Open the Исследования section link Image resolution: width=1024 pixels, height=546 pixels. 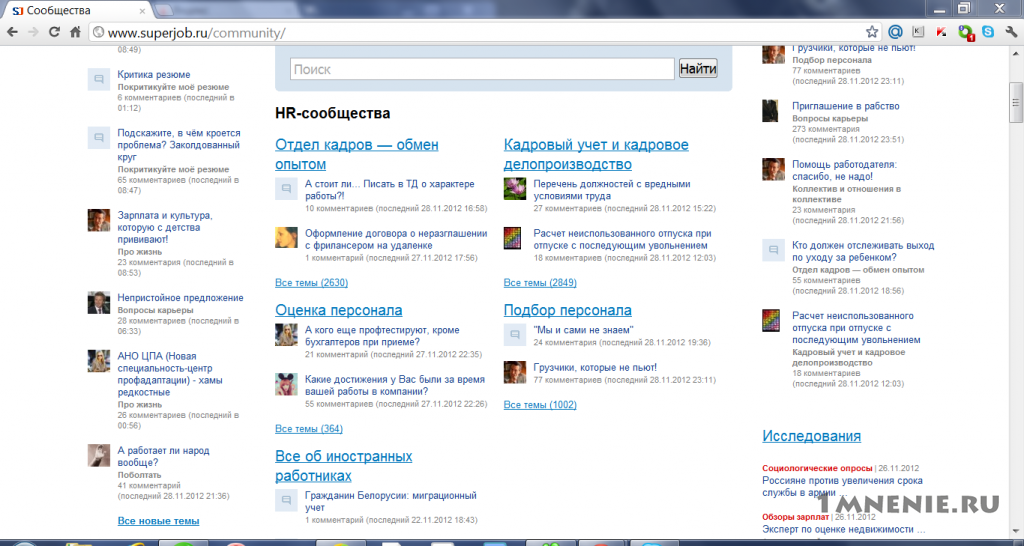(x=812, y=436)
